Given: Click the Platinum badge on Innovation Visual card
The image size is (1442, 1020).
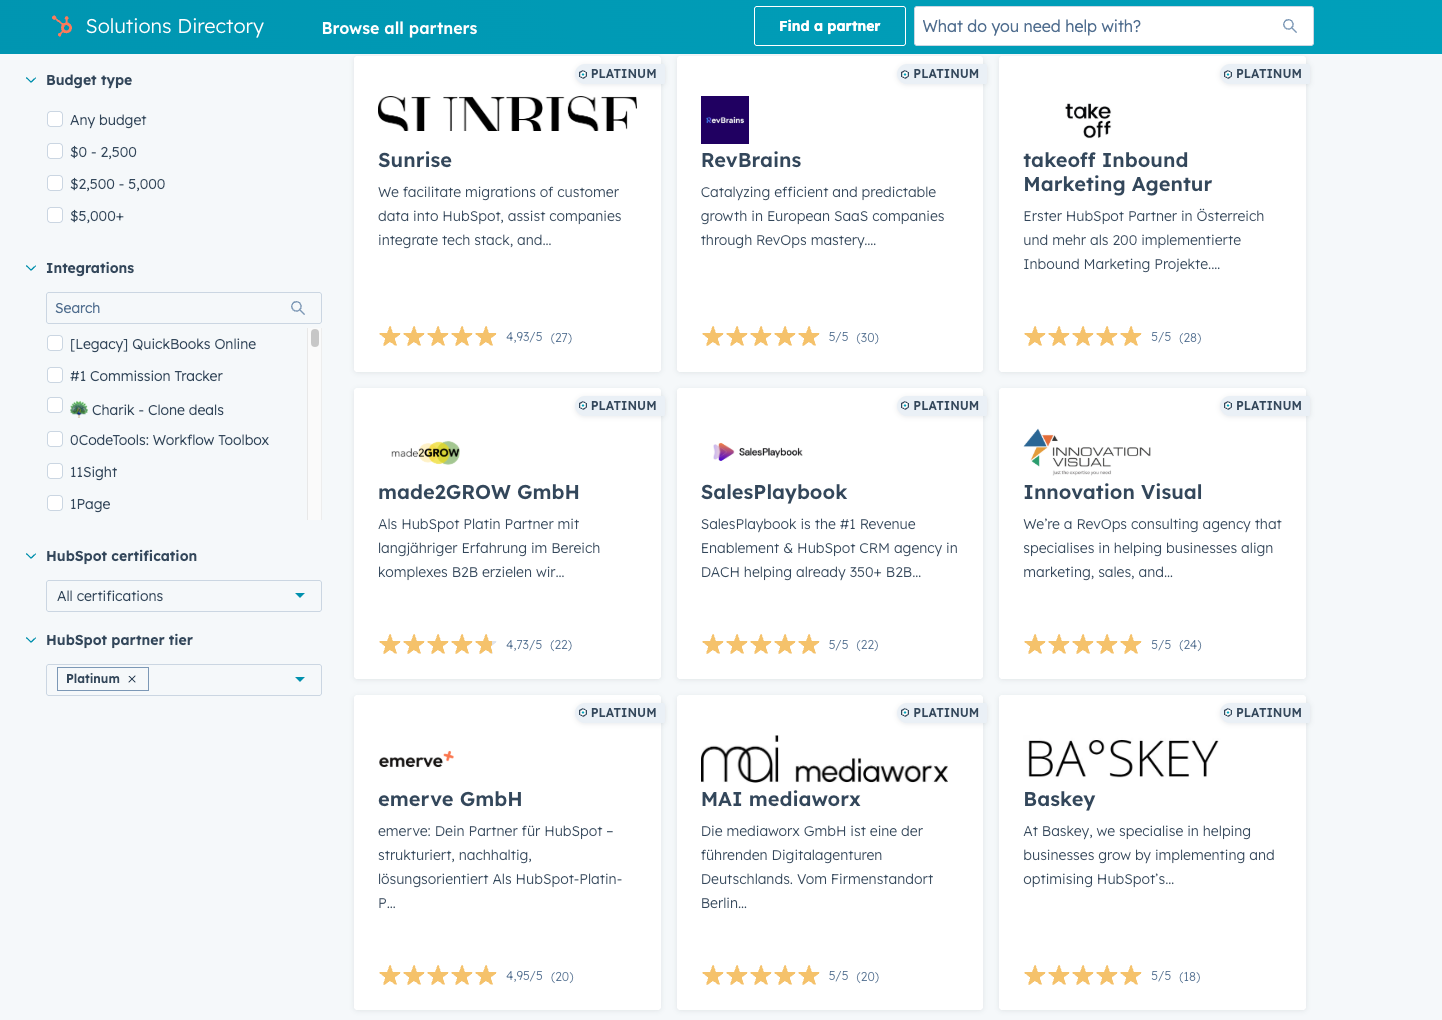Looking at the screenshot, I should tap(1262, 406).
